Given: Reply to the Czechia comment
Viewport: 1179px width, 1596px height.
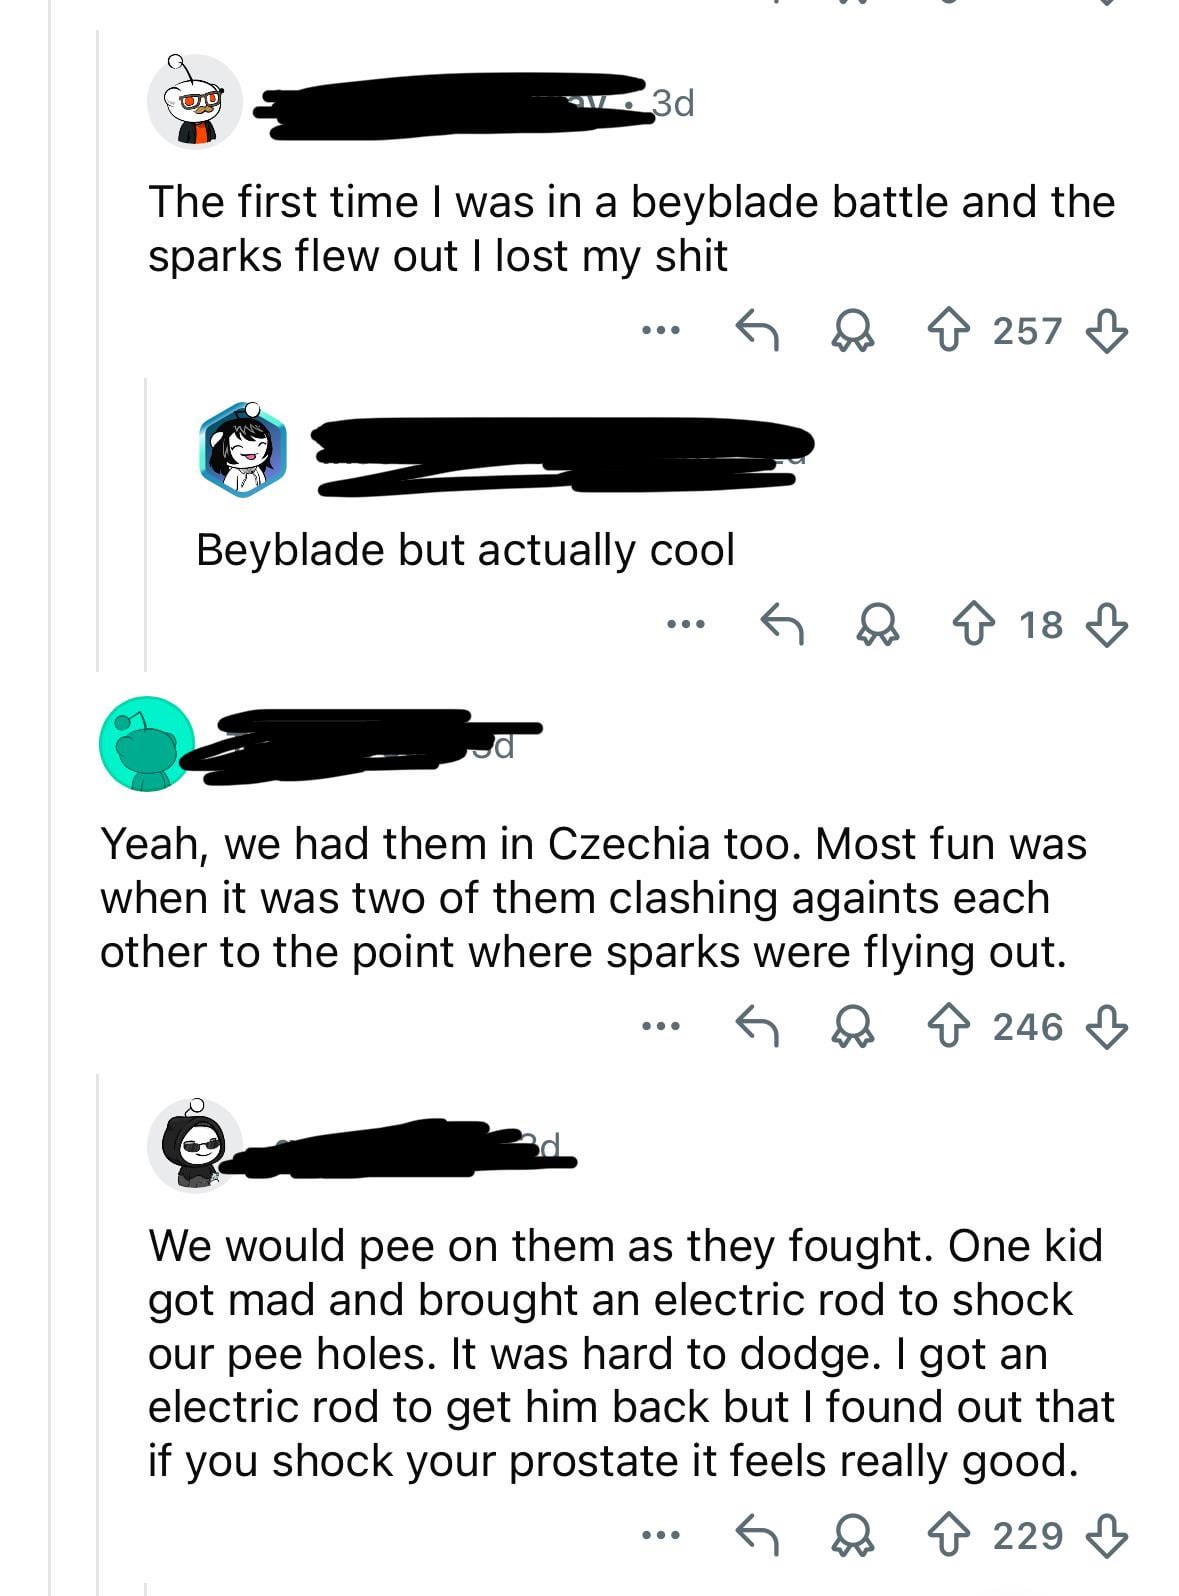Looking at the screenshot, I should 757,1026.
